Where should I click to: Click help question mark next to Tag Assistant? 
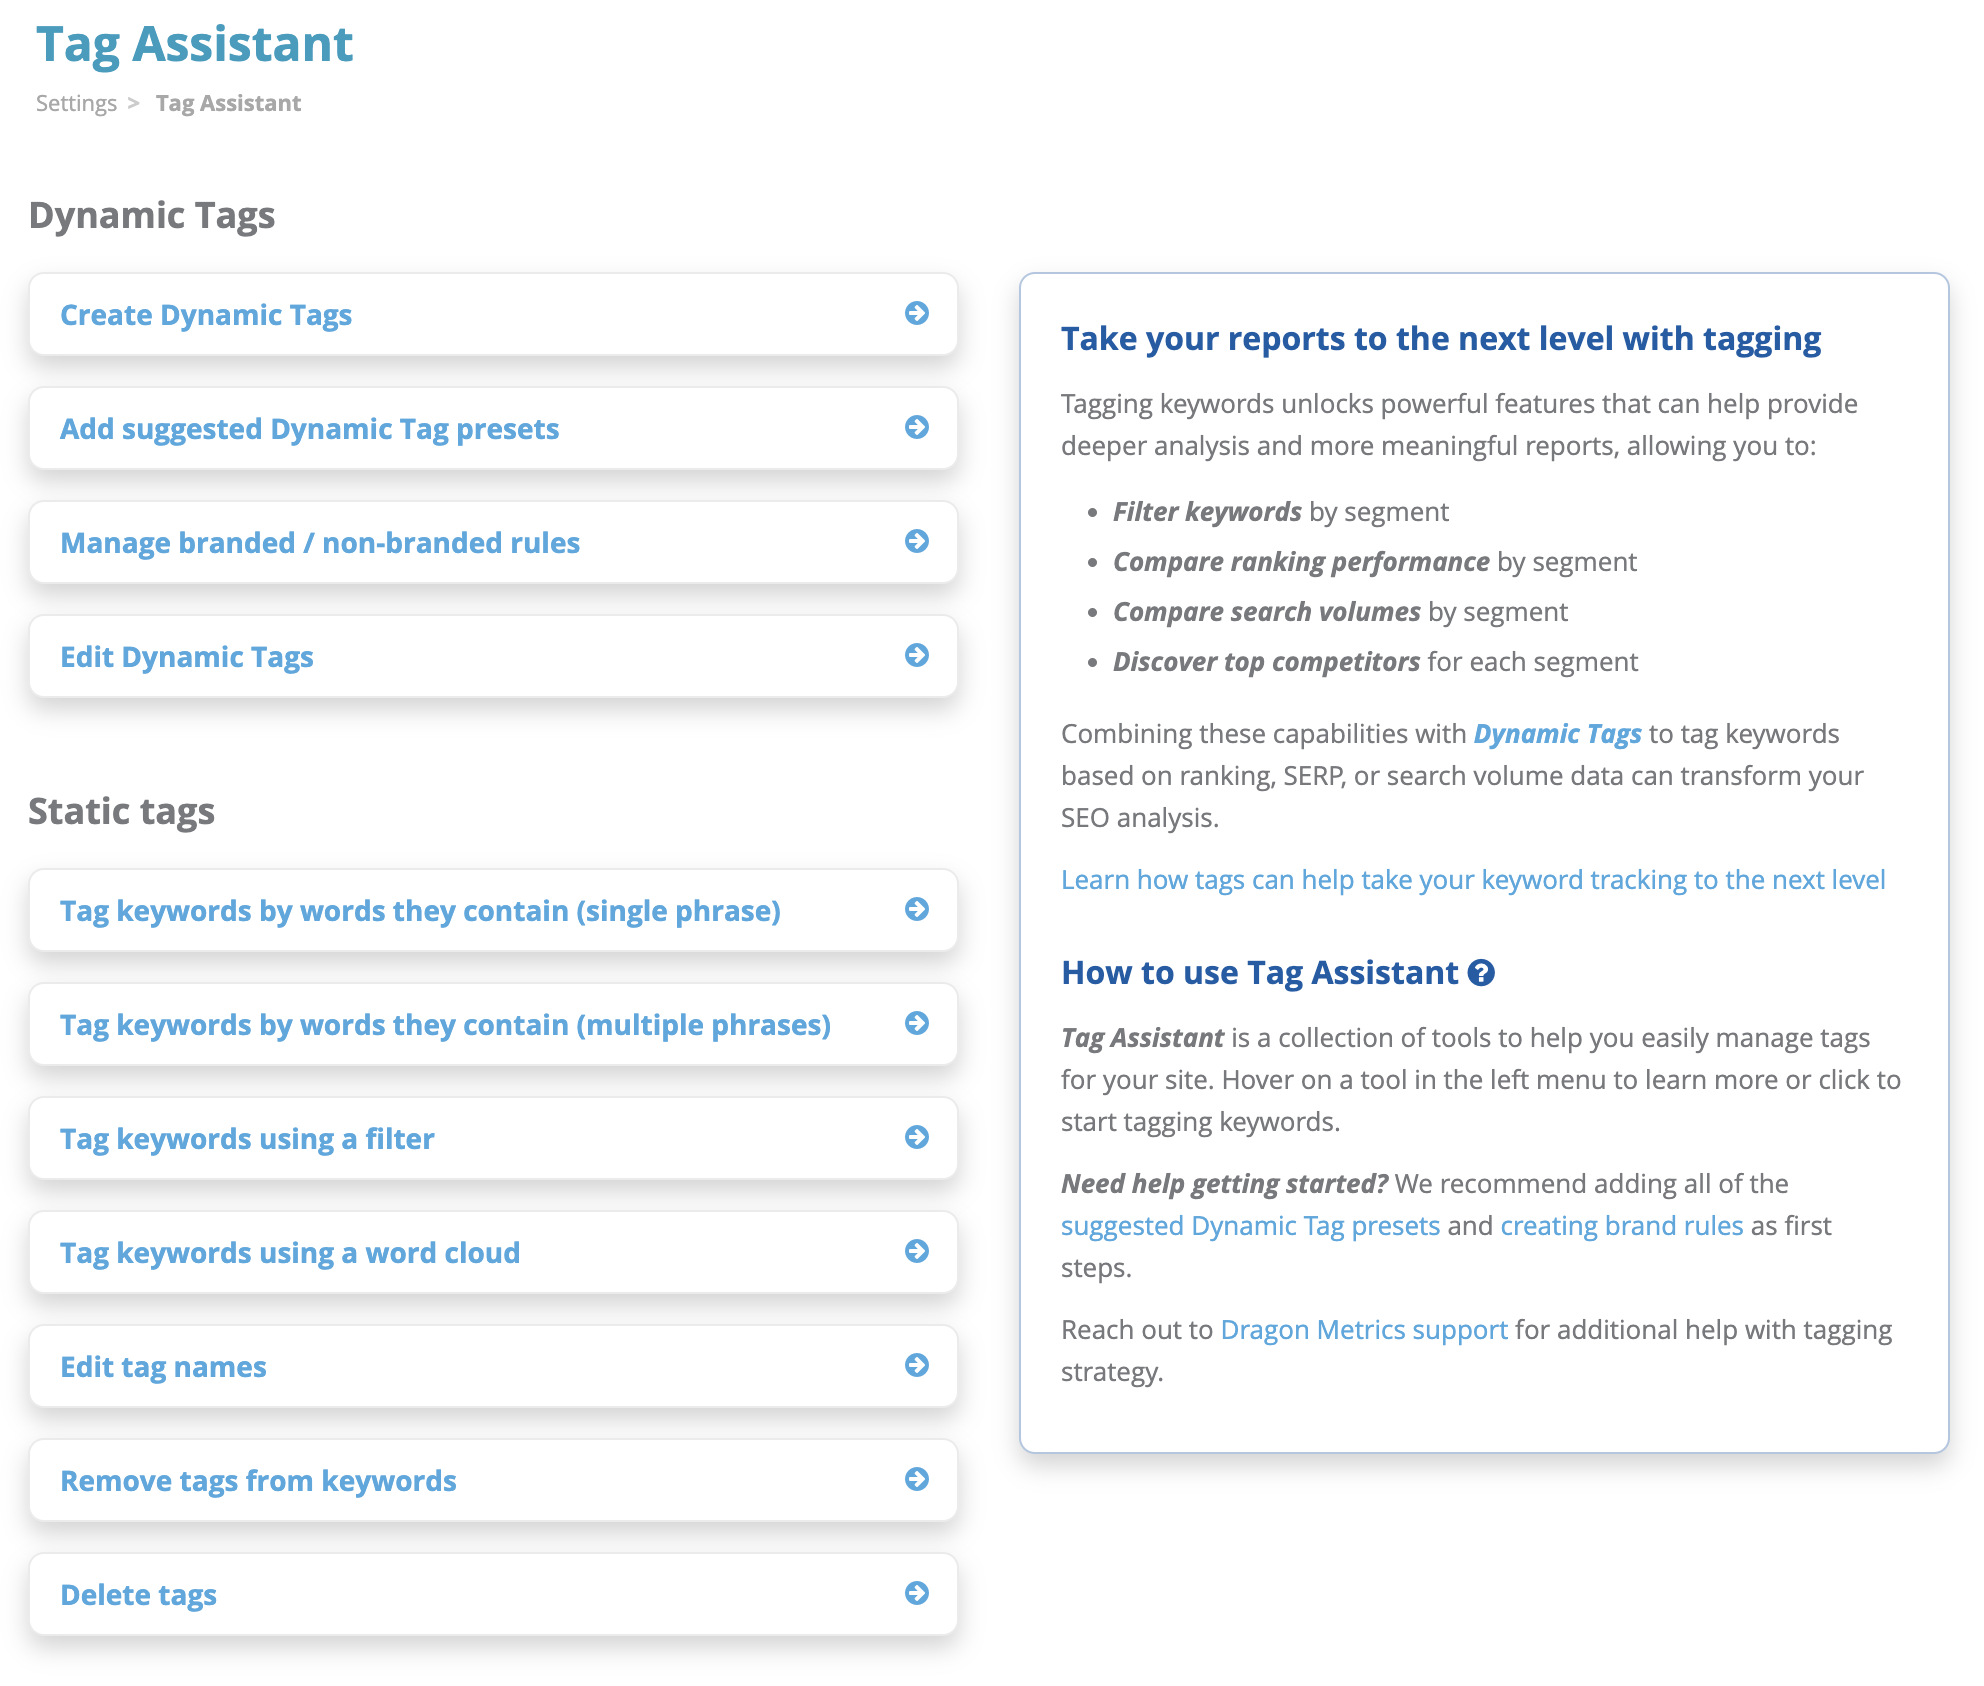(x=1481, y=973)
